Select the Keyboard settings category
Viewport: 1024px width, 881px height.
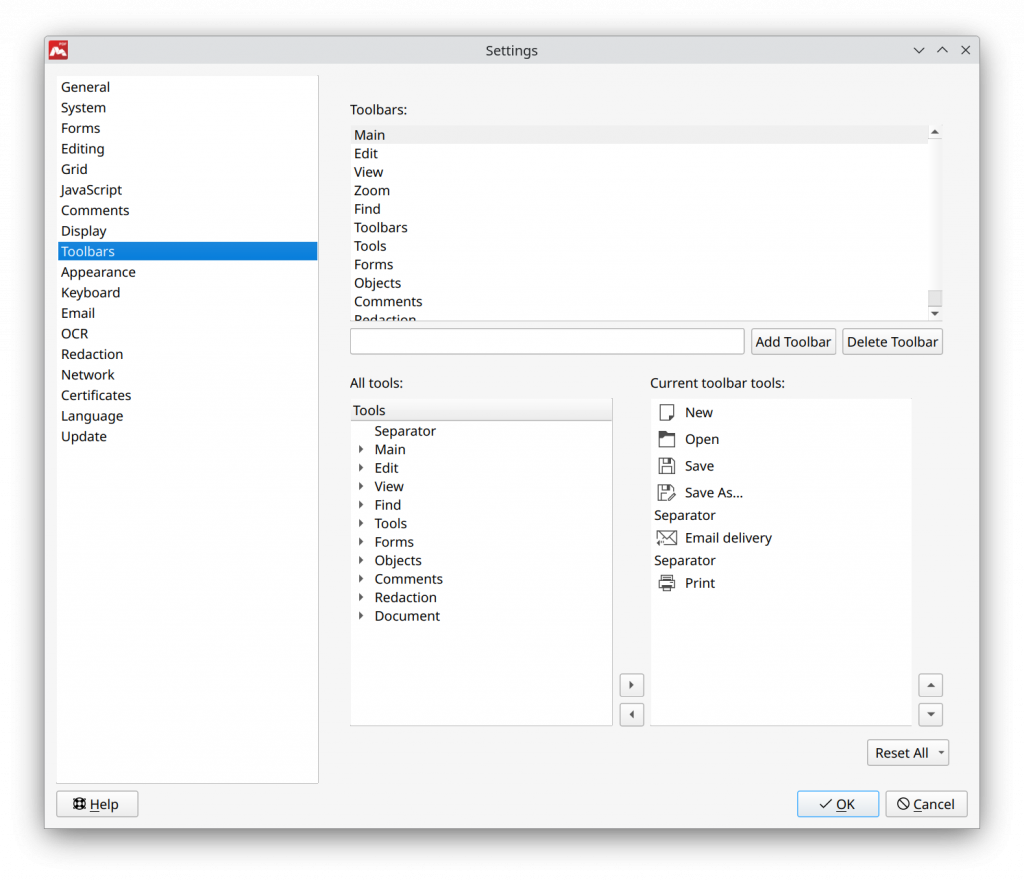pos(90,292)
